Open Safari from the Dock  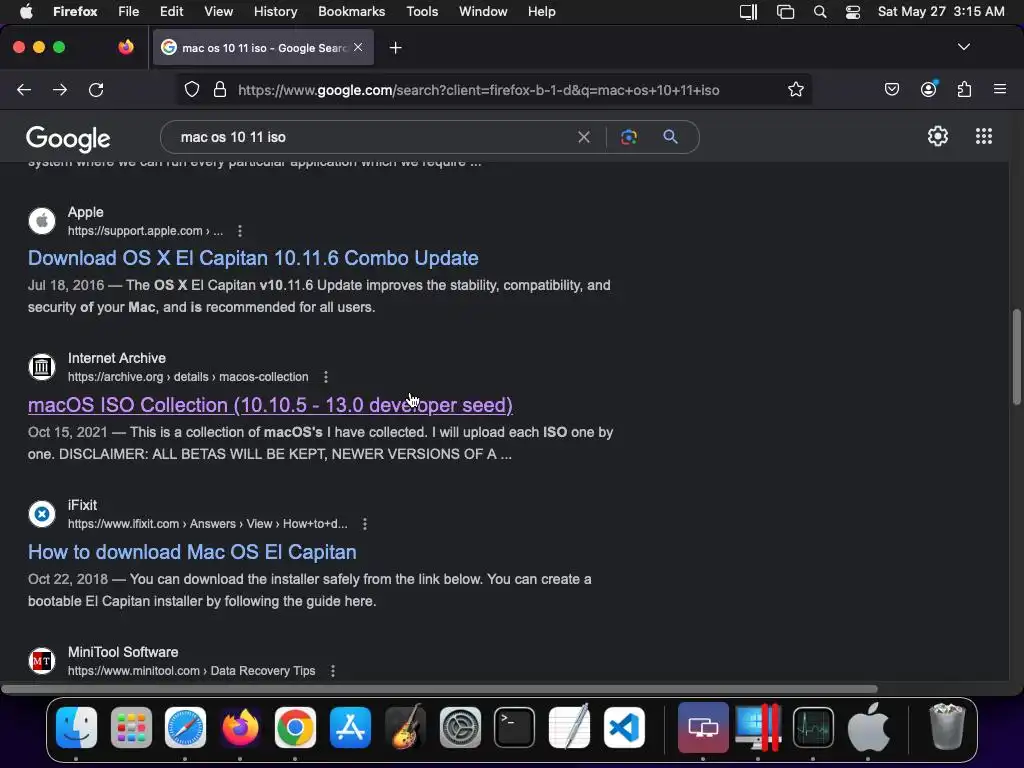point(185,727)
